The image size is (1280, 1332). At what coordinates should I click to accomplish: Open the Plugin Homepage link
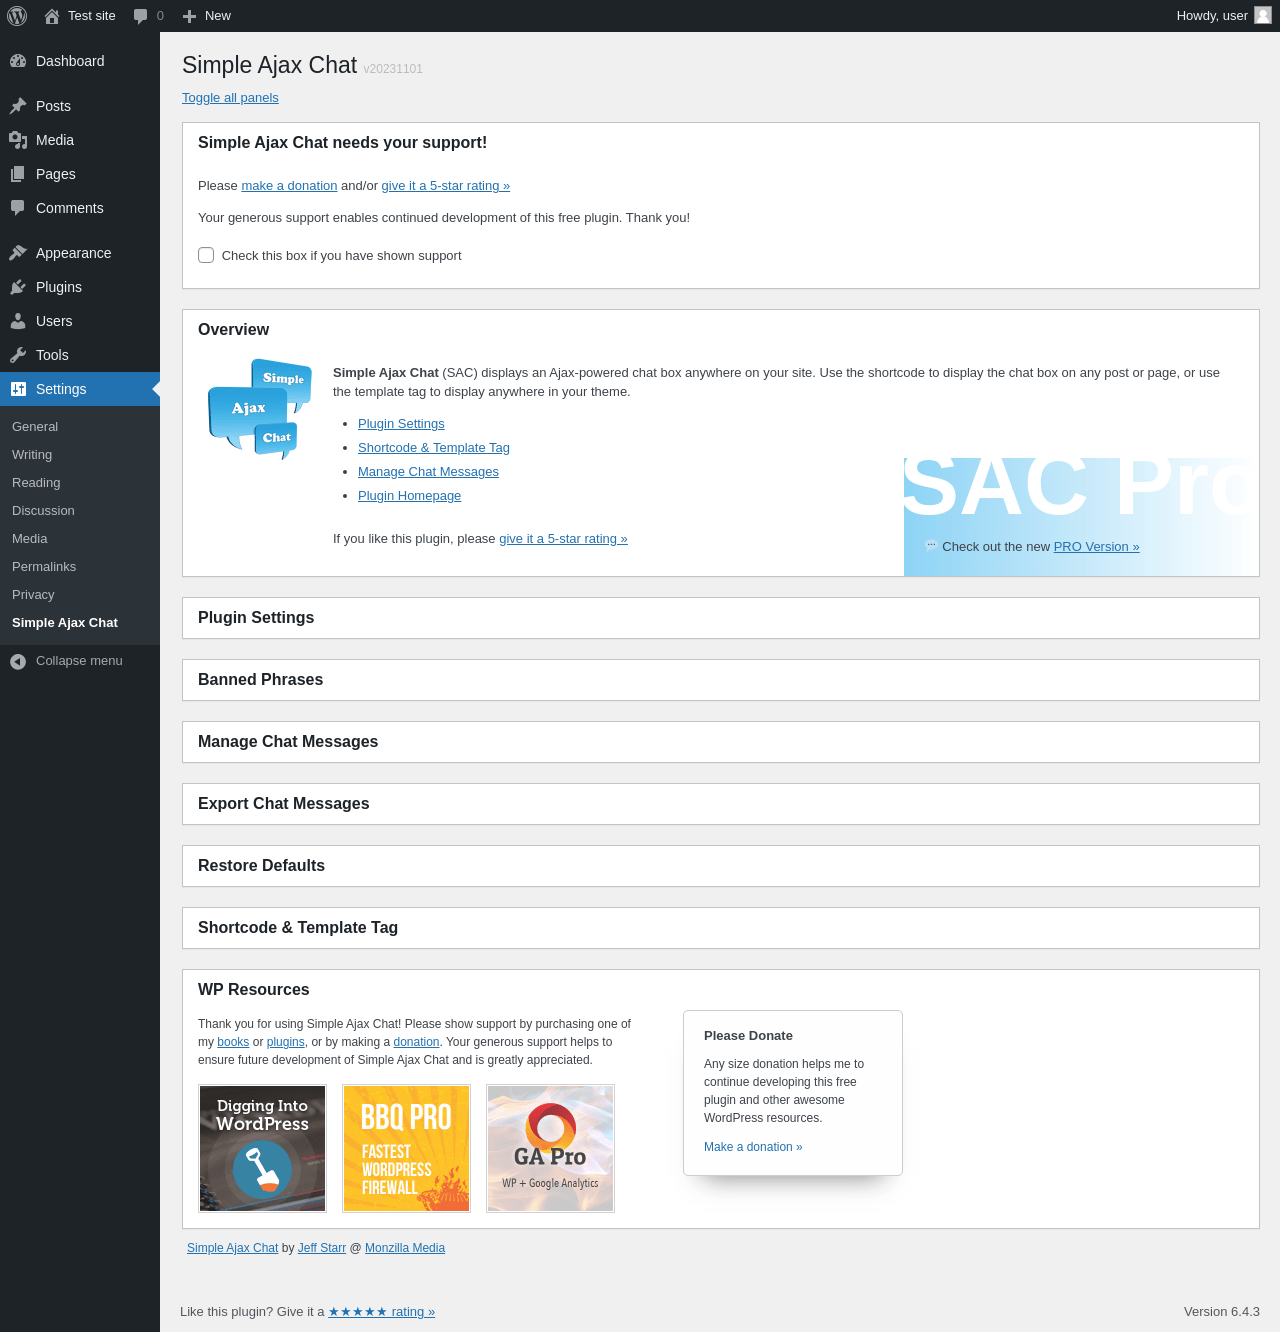tap(409, 496)
